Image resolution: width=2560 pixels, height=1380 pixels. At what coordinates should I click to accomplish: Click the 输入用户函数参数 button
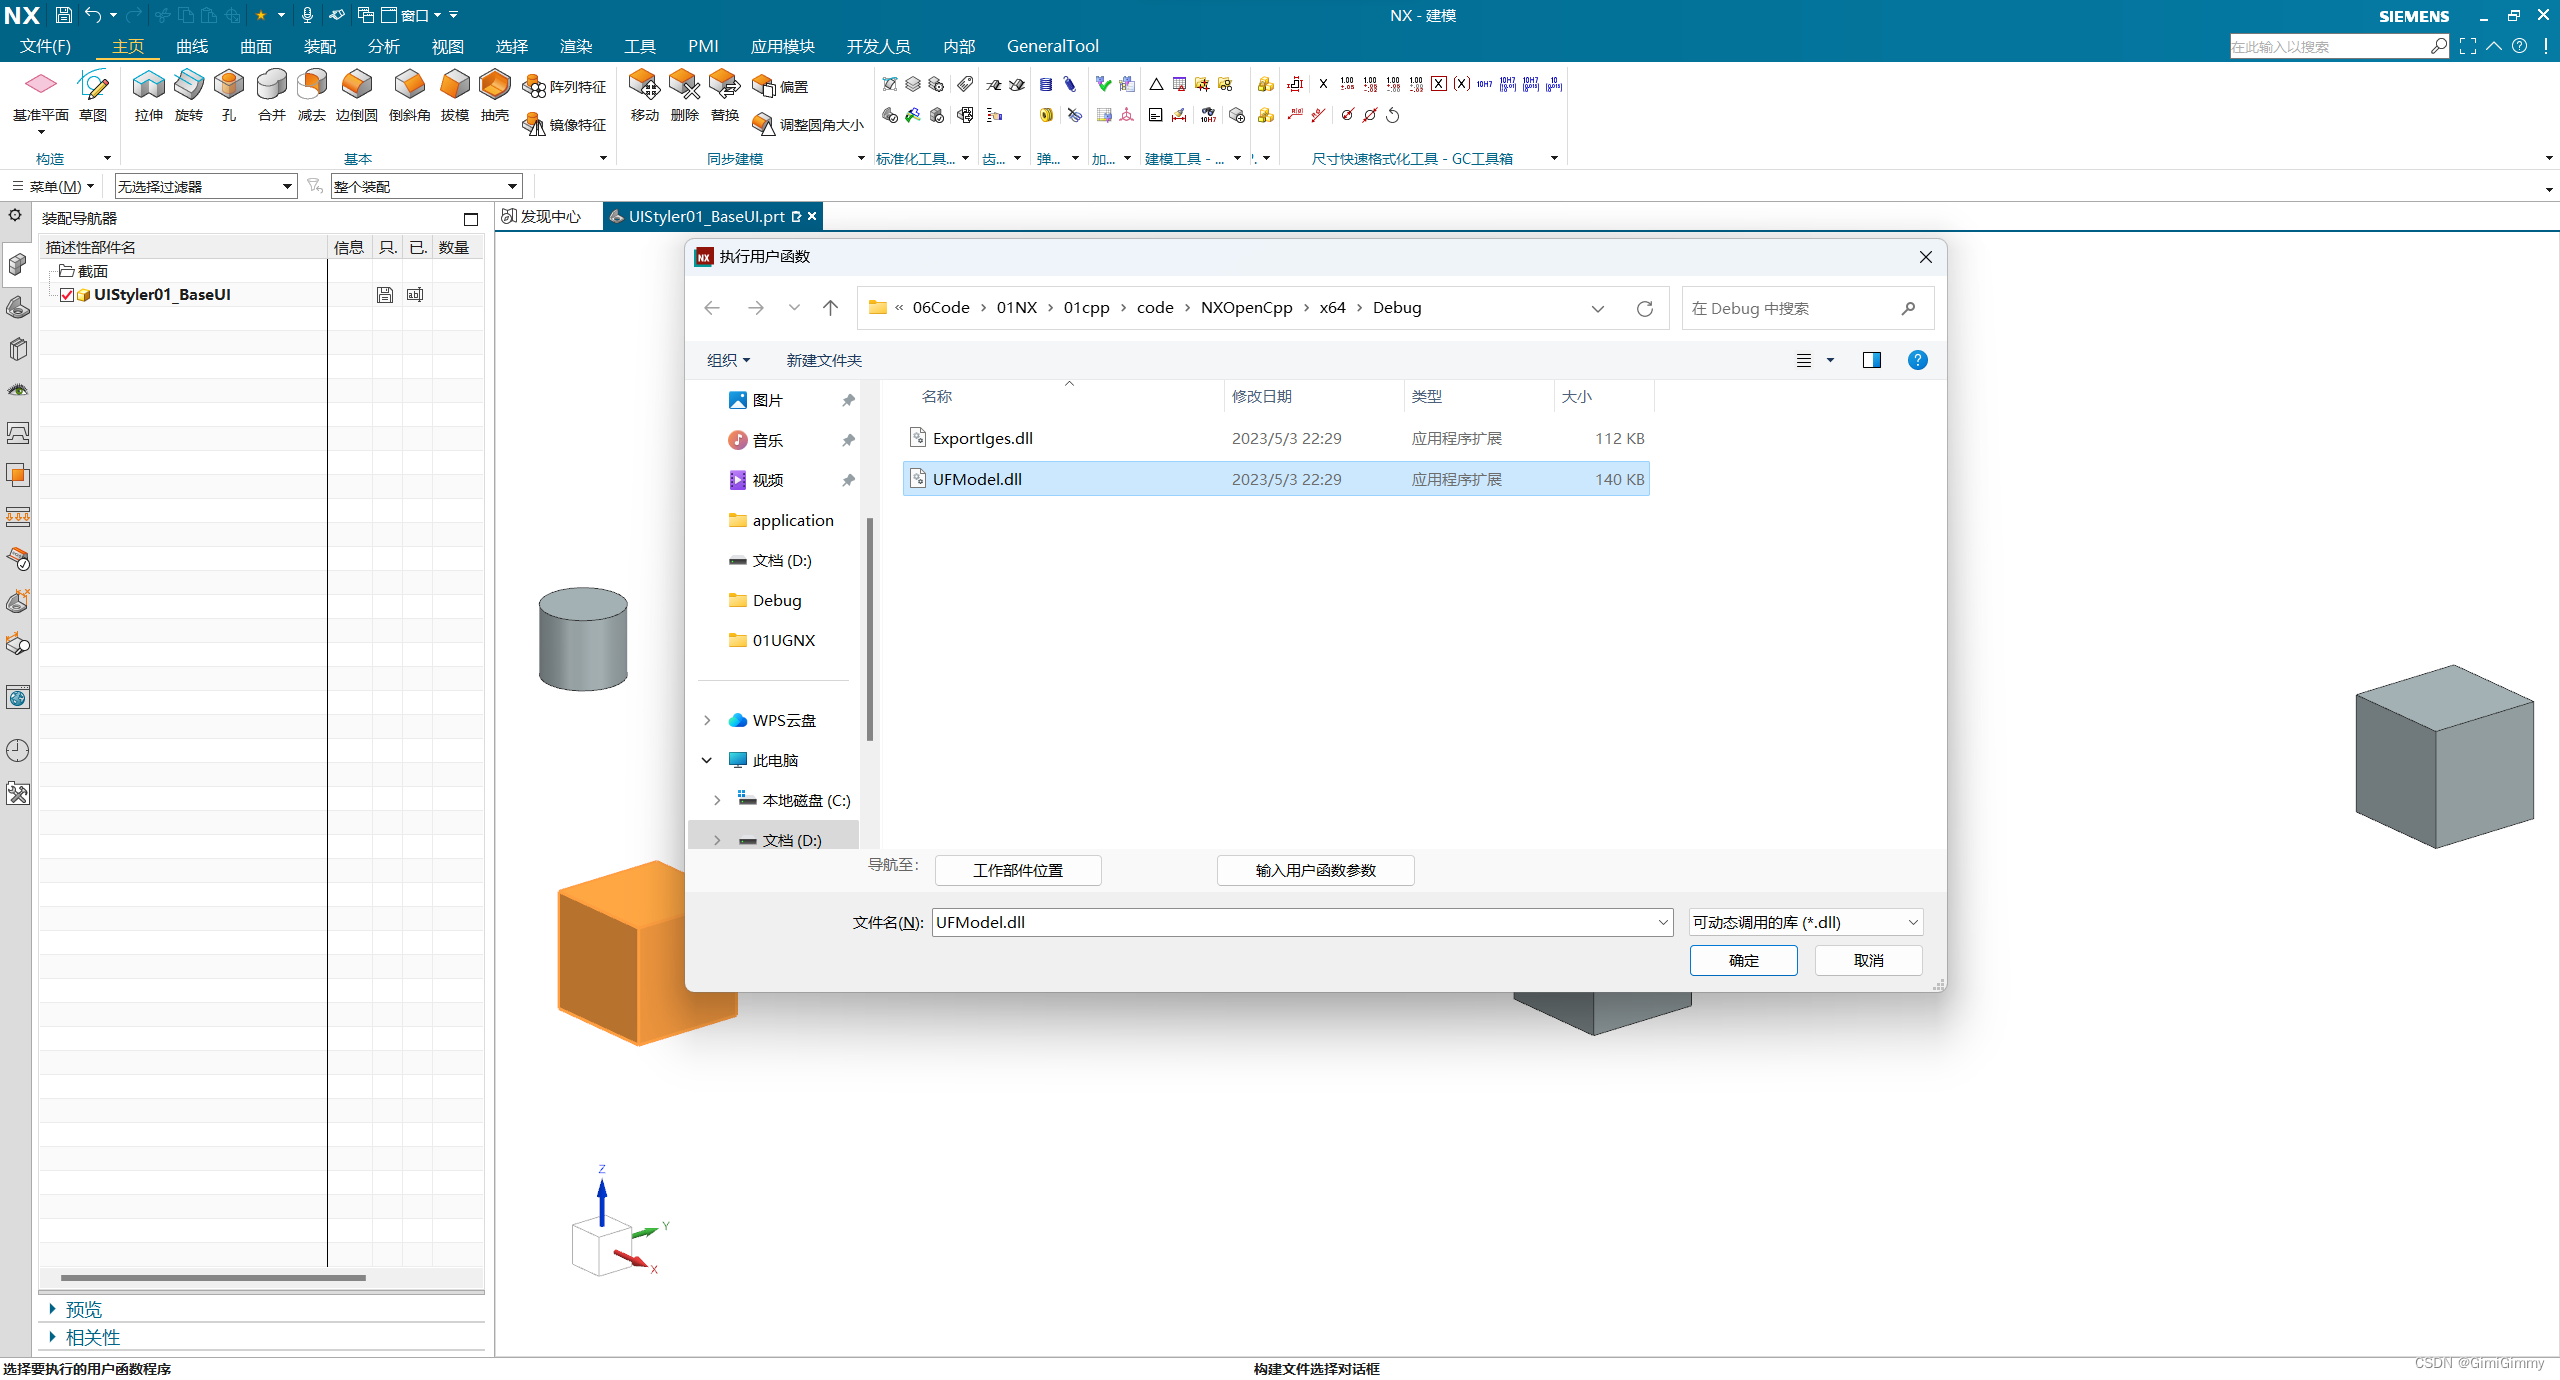pos(1316,870)
